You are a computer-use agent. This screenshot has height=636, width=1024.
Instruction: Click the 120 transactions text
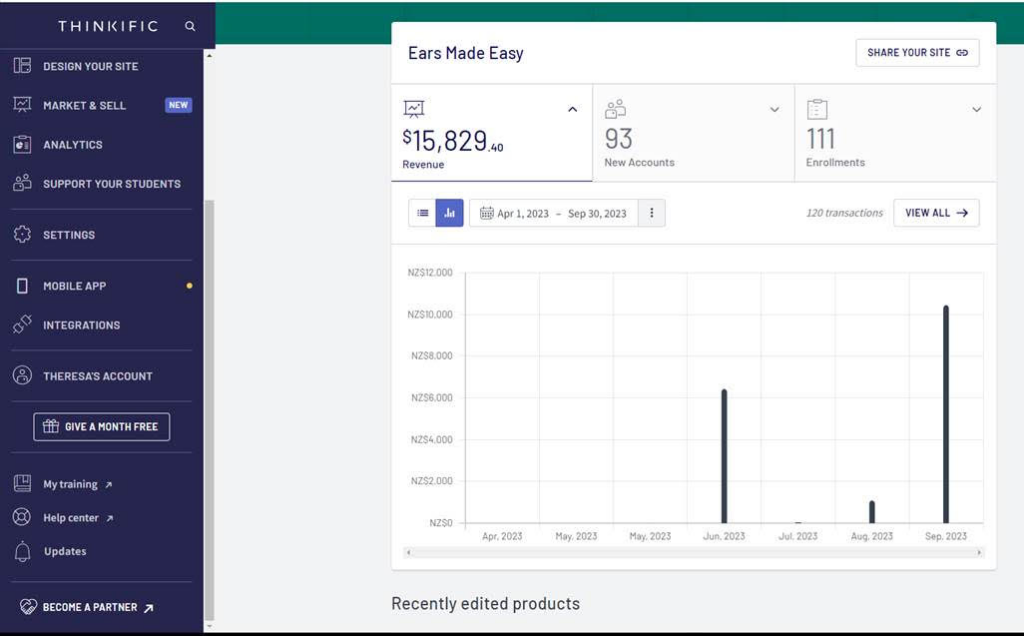coord(844,213)
